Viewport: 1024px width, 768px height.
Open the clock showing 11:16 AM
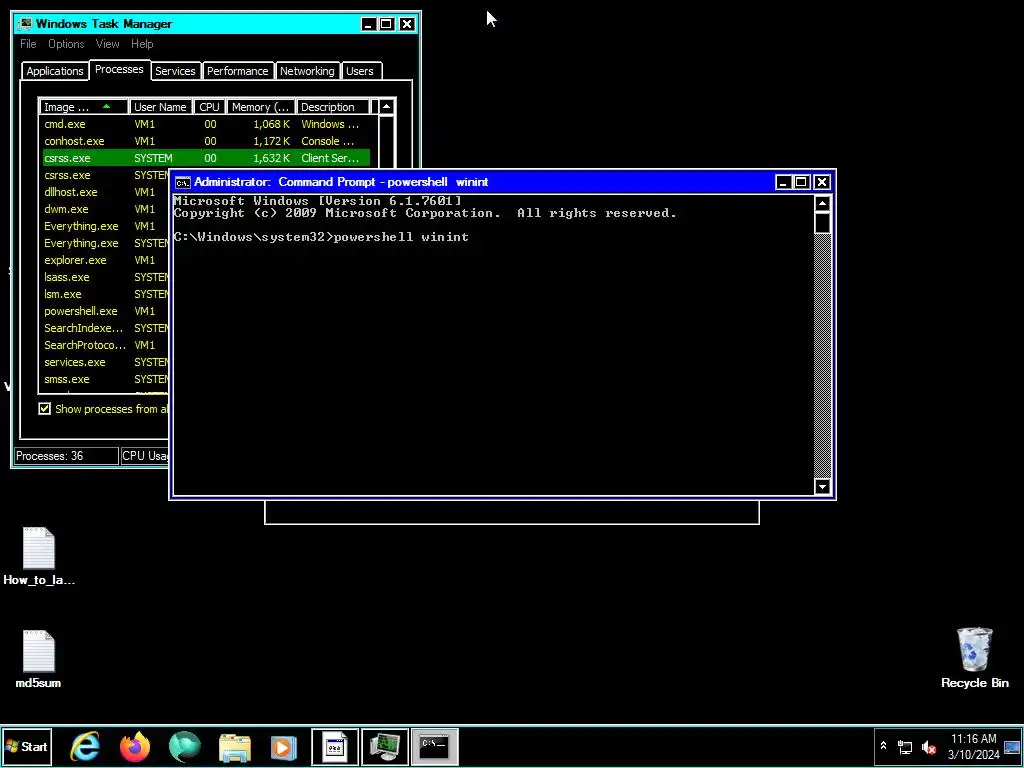[x=974, y=746]
